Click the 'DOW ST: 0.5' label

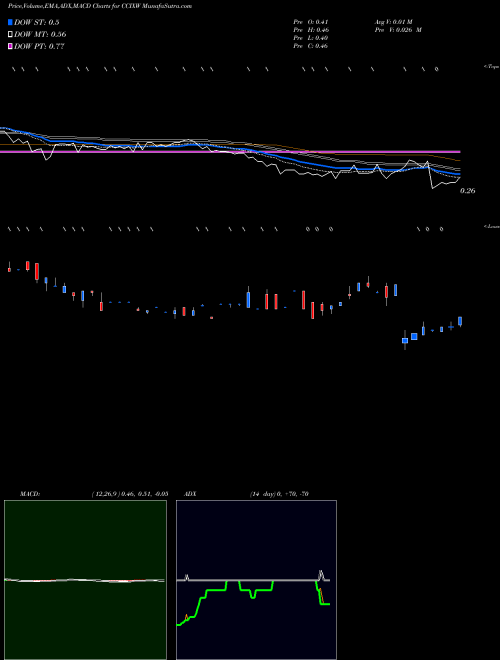[37, 22]
